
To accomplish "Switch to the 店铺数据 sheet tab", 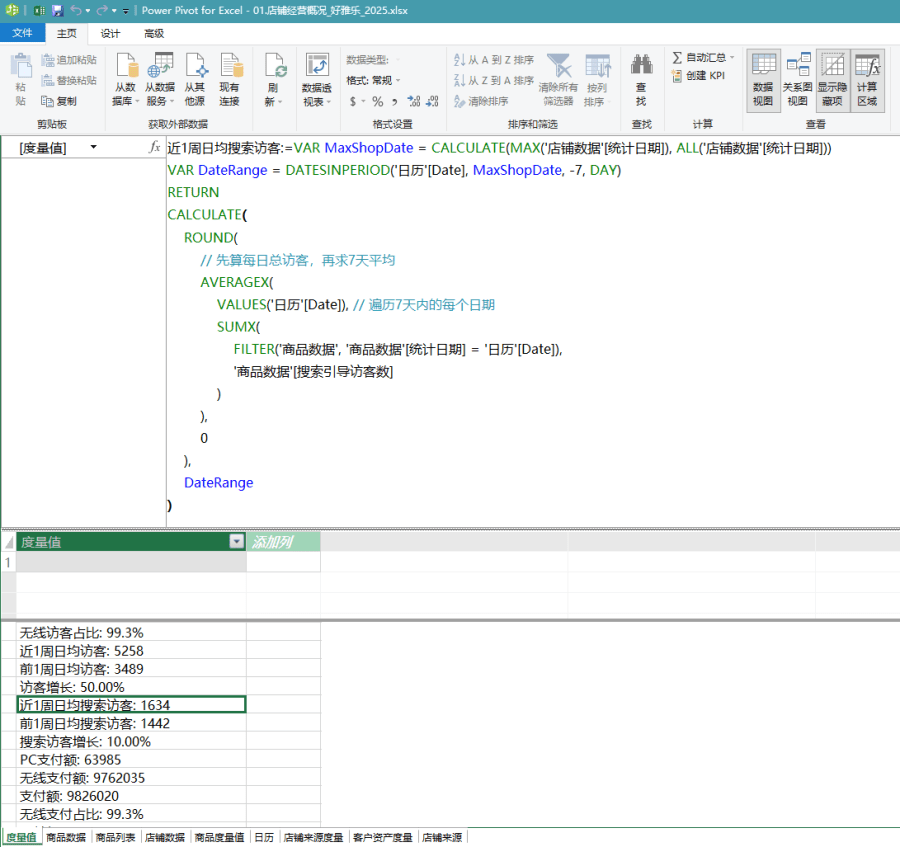I will click(164, 838).
